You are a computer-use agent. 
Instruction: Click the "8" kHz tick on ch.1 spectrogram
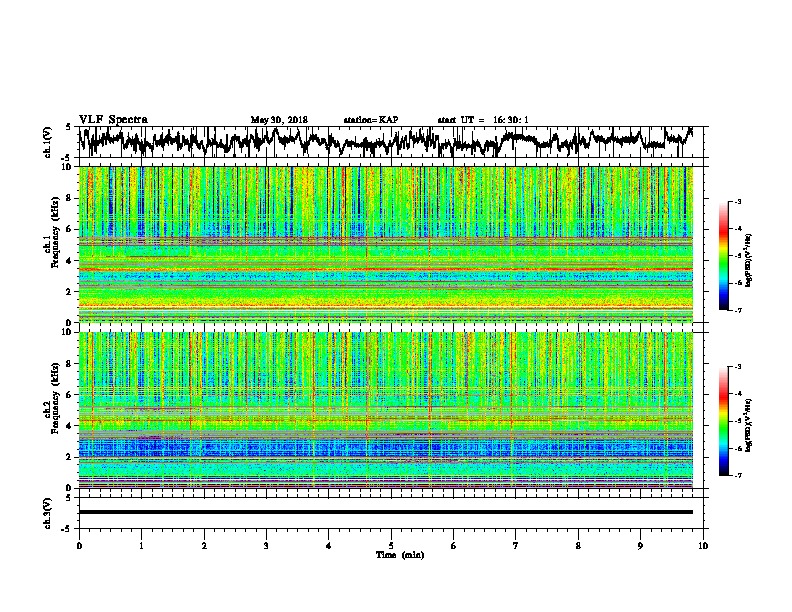(70, 198)
